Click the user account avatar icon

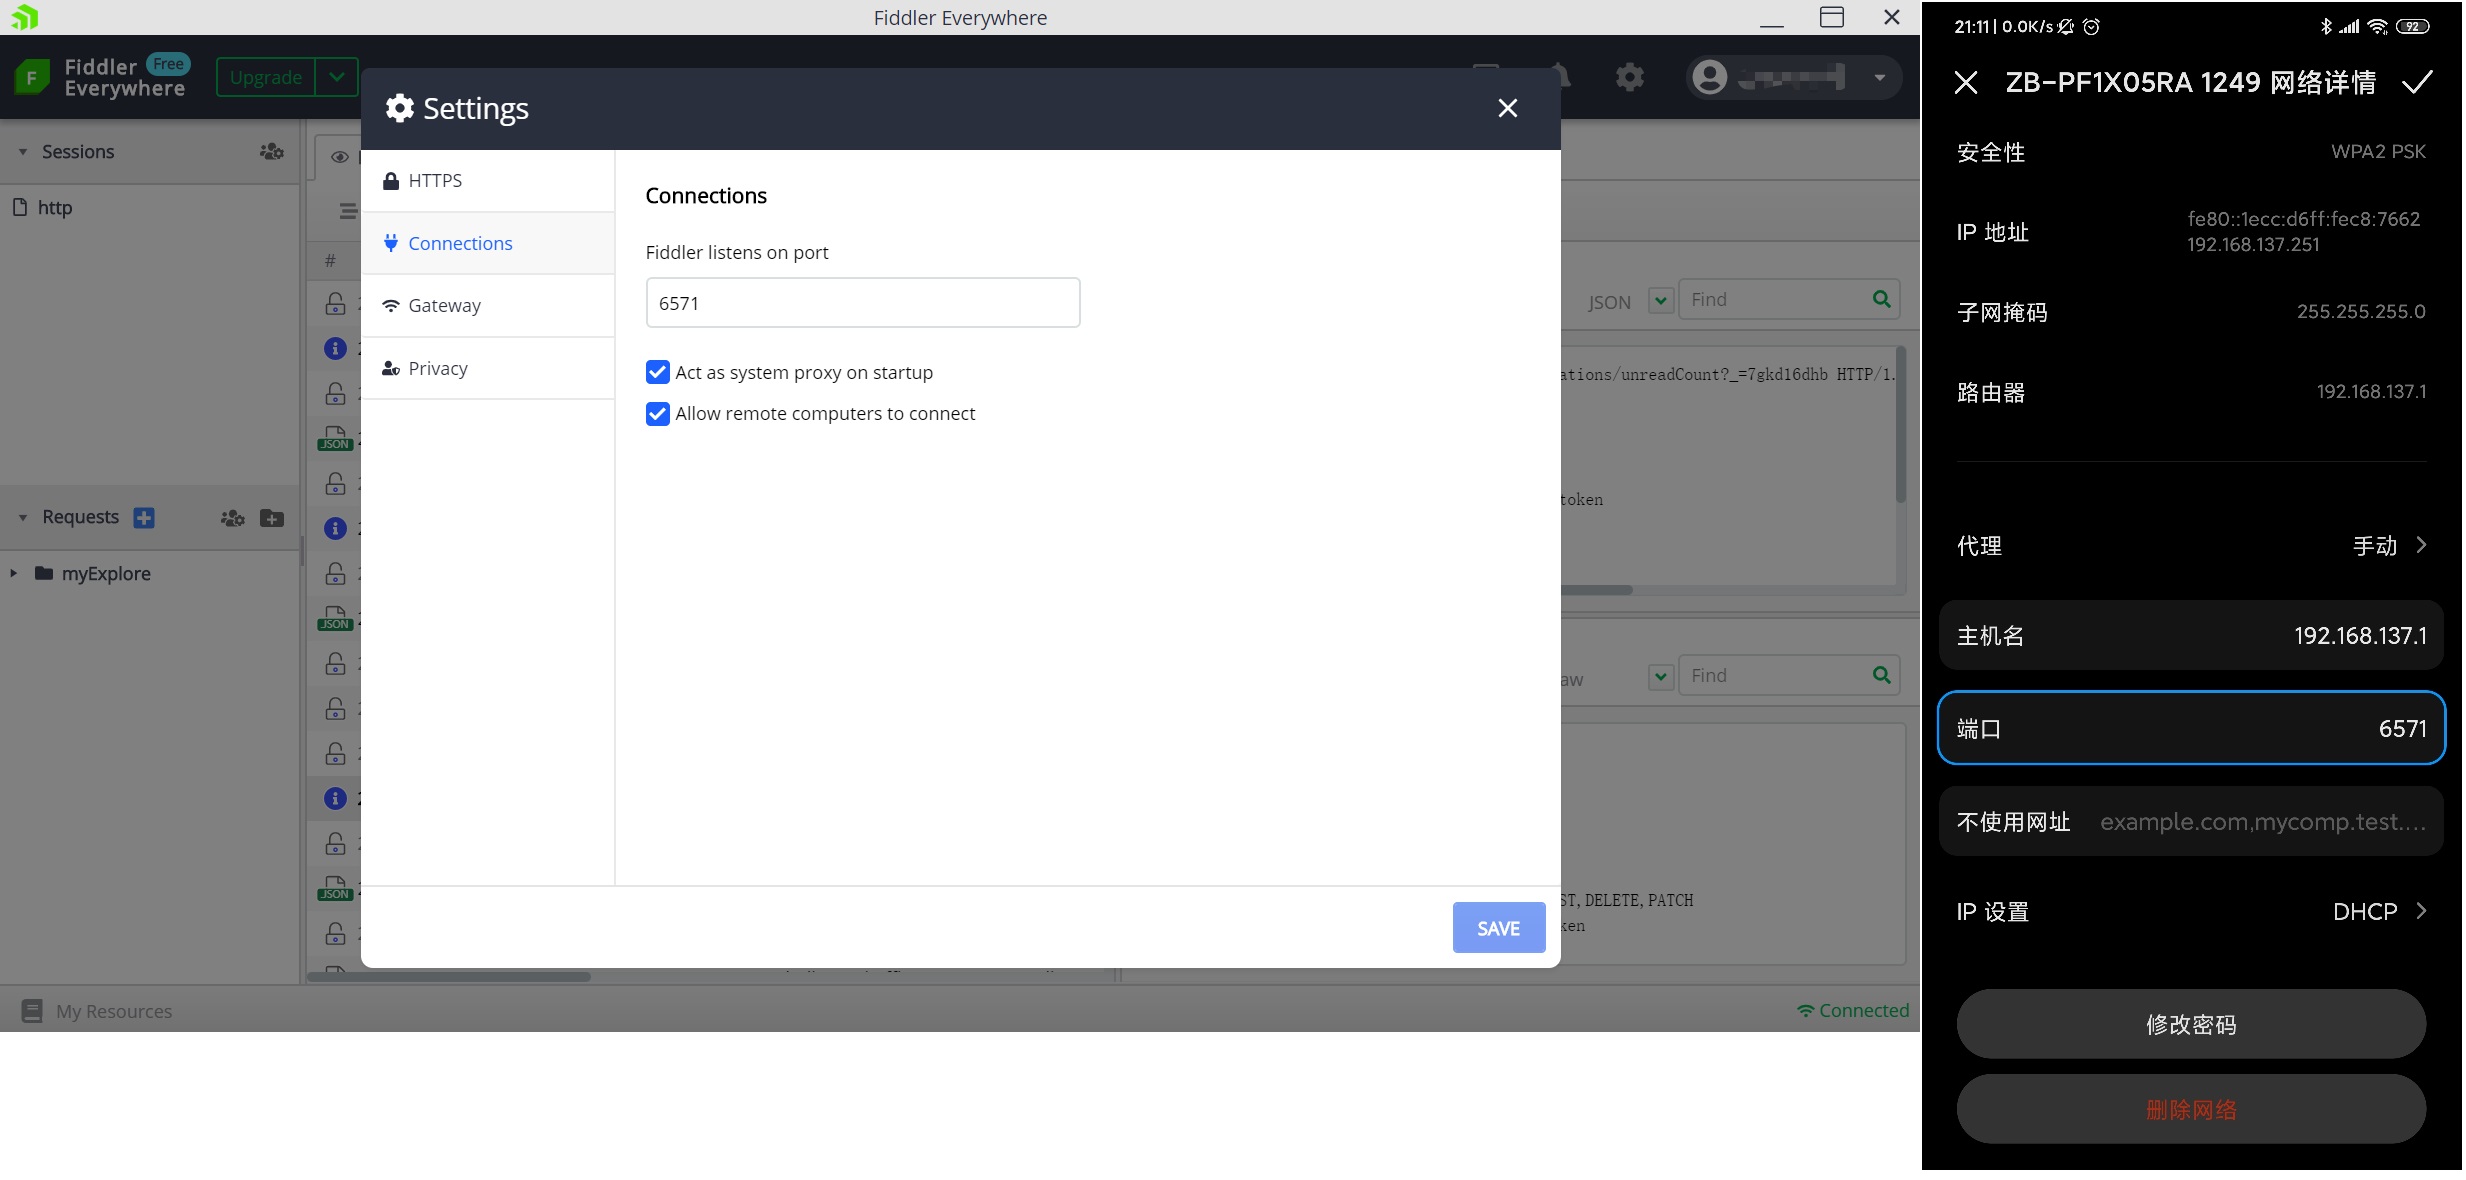[x=1710, y=77]
